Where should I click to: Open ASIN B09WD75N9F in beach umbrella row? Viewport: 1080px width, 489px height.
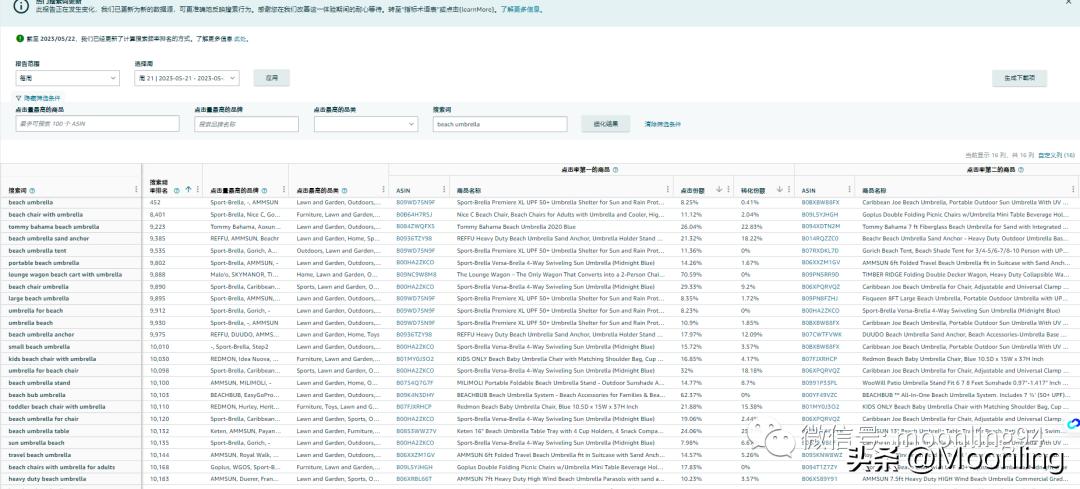[415, 202]
